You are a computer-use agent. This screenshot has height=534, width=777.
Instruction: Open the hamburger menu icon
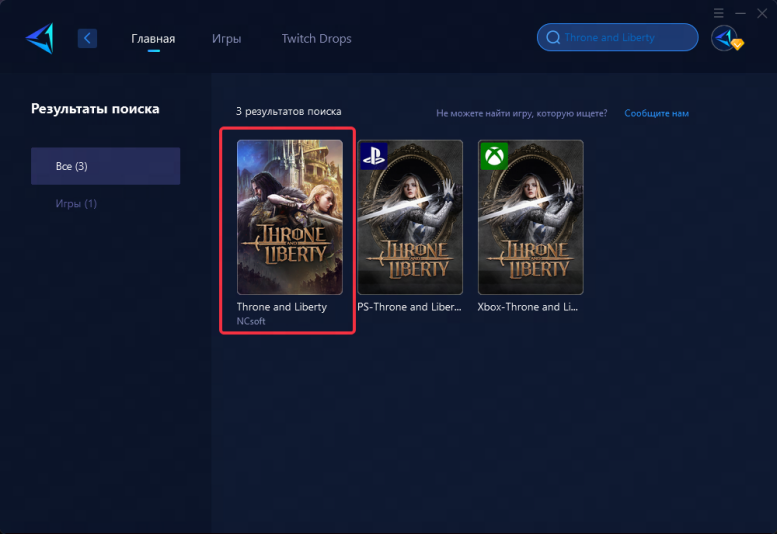coord(719,13)
